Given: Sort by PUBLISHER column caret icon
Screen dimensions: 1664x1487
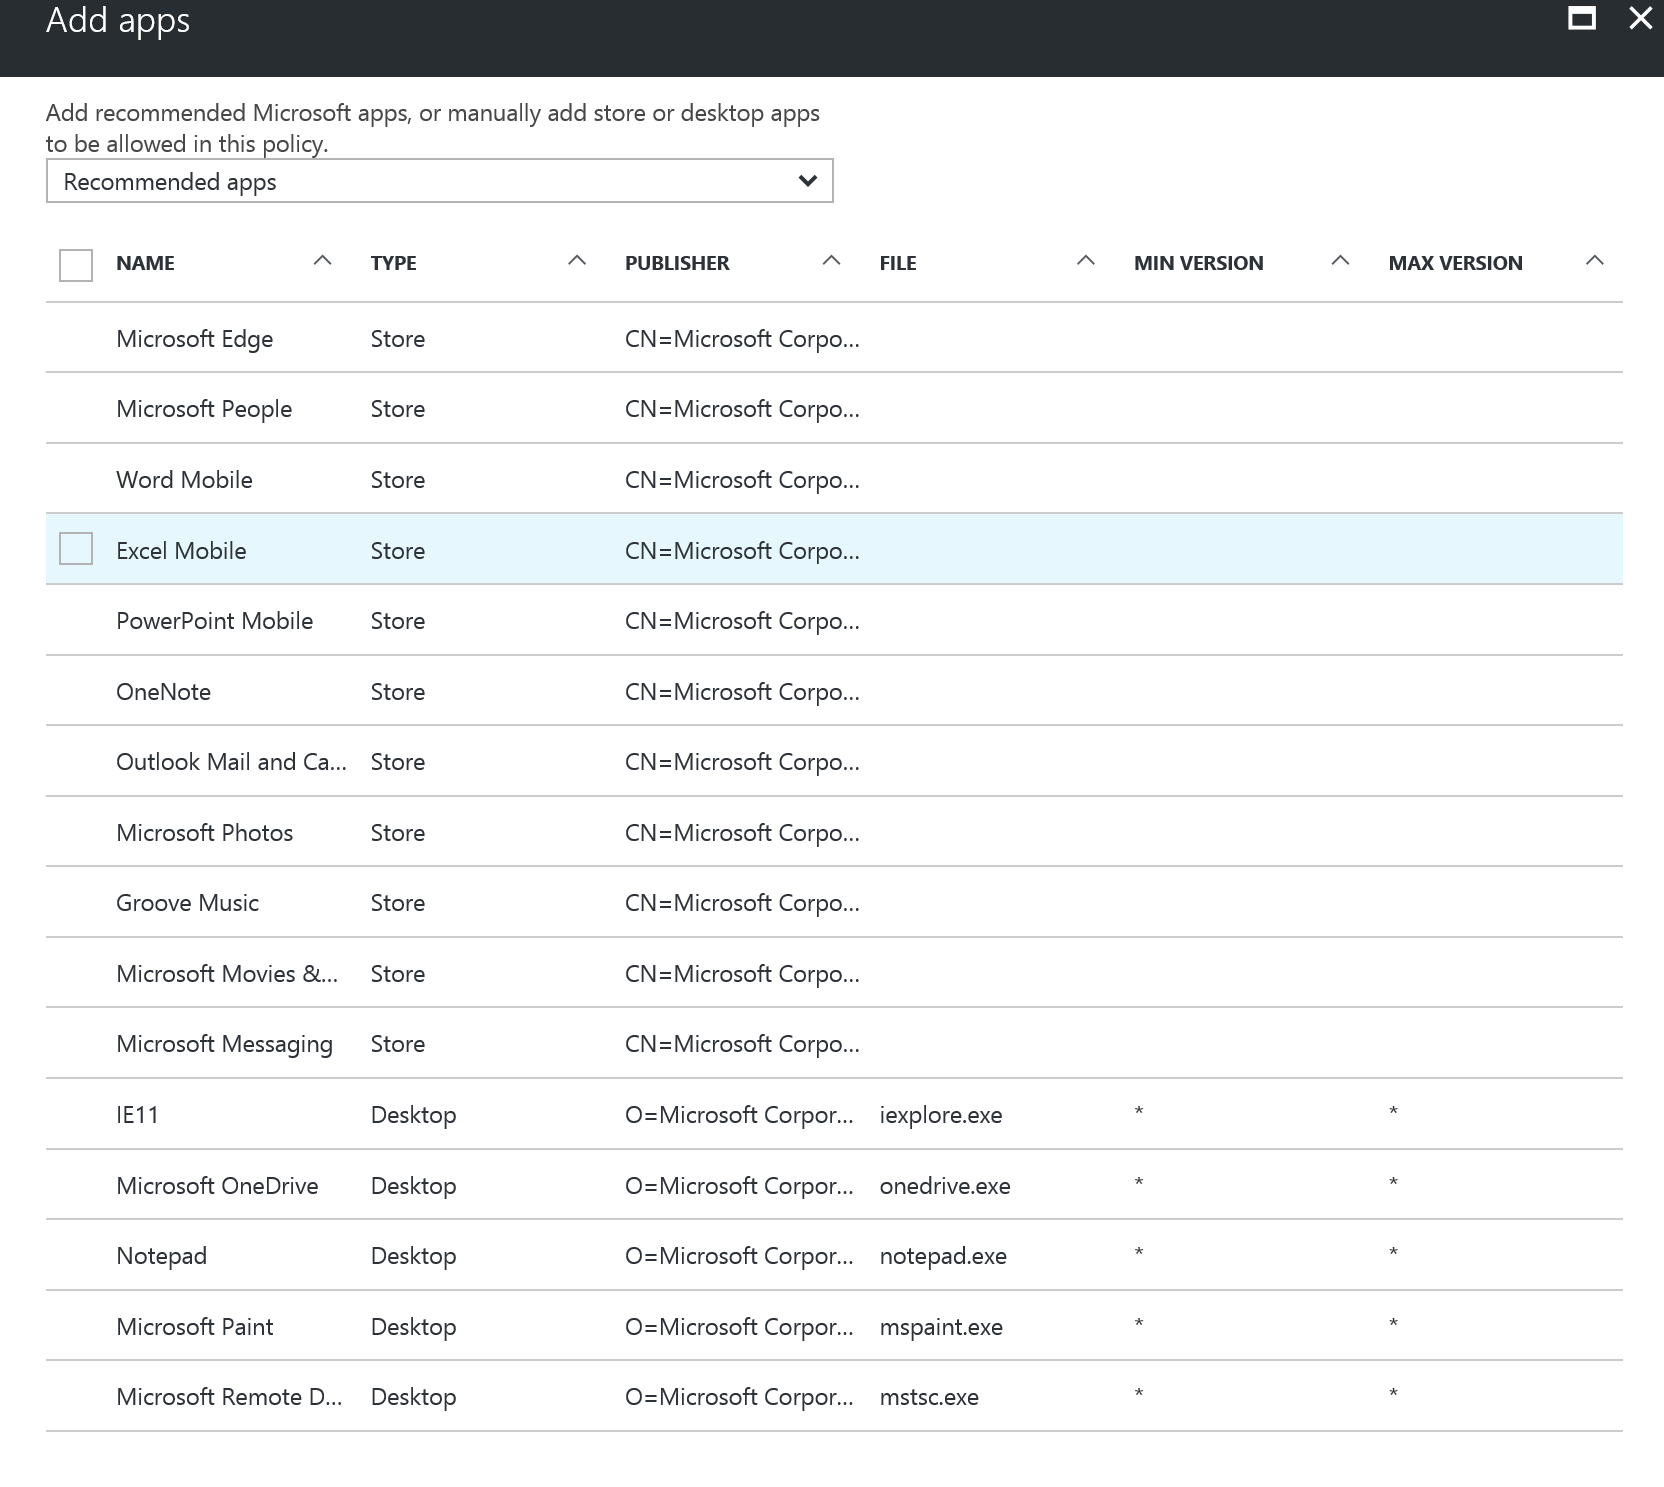Looking at the screenshot, I should [x=831, y=261].
